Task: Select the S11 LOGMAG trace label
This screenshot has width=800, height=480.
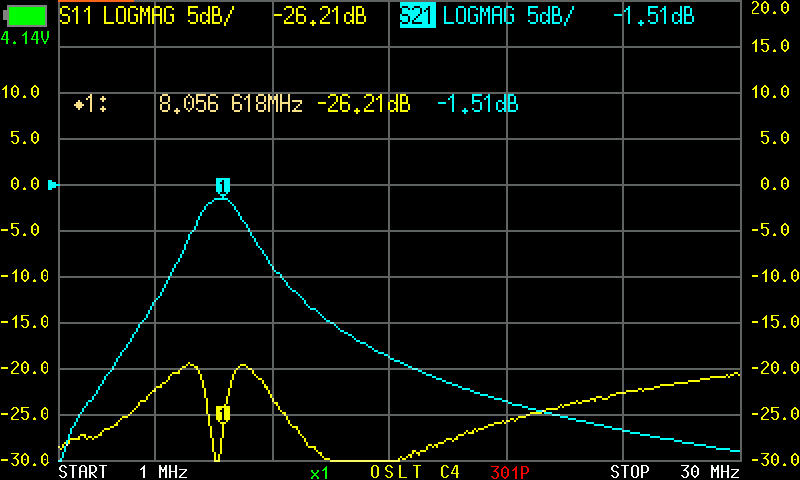Action: click(x=146, y=16)
